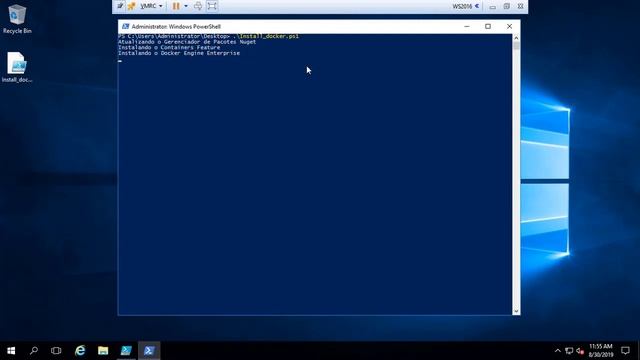Close the VMRC console window
This screenshot has height=360, width=640.
(520, 6)
